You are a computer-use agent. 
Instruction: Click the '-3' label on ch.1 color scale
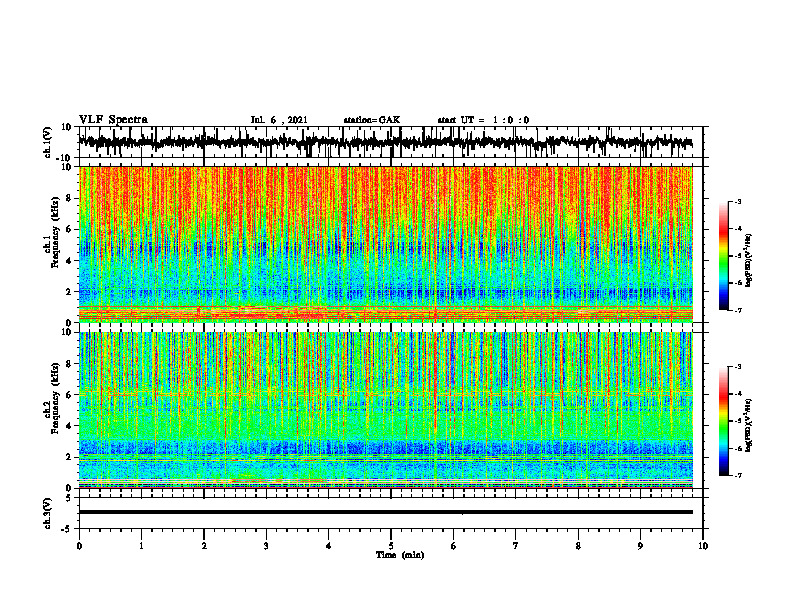click(737, 201)
